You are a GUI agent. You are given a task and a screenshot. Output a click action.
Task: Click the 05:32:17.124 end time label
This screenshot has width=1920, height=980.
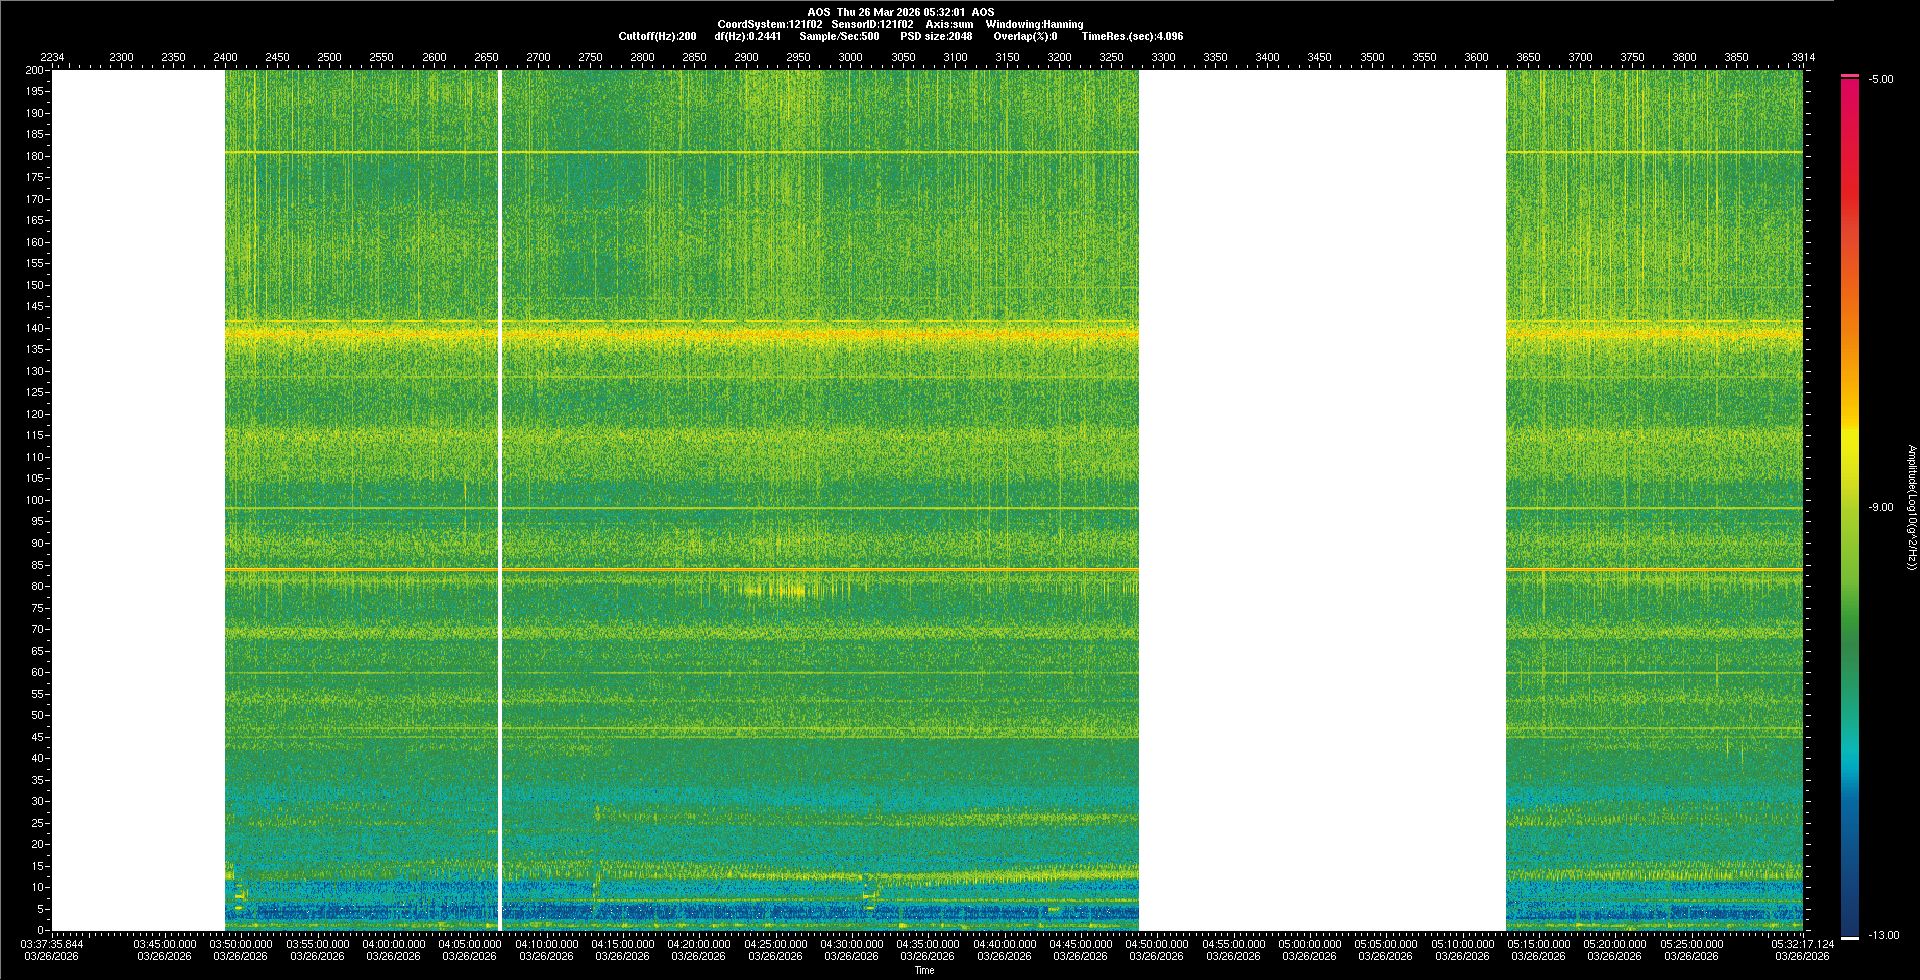tap(1802, 944)
